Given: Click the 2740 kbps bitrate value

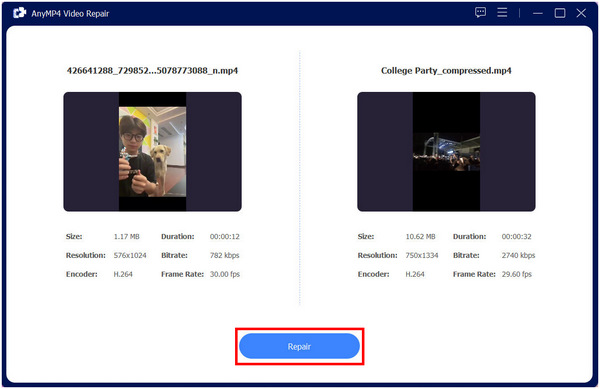Looking at the screenshot, I should pyautogui.click(x=518, y=256).
